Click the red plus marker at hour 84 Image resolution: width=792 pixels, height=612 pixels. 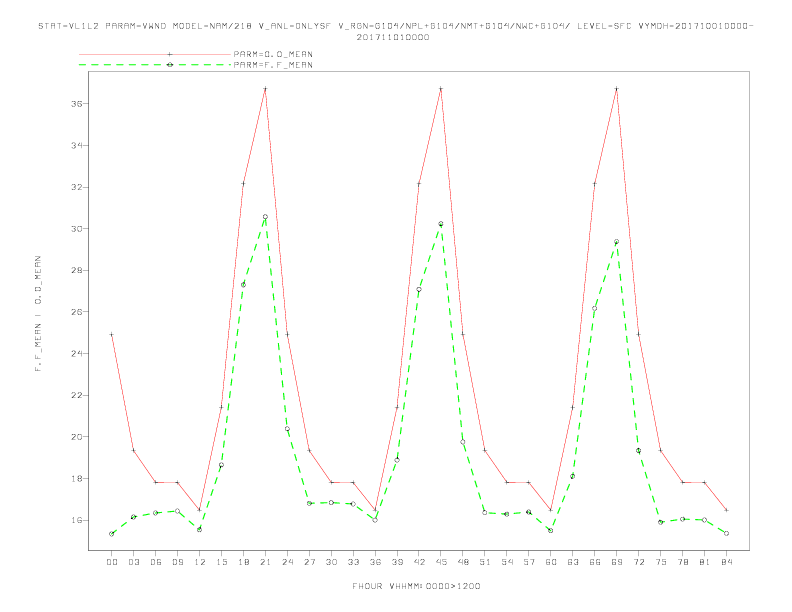coord(726,510)
